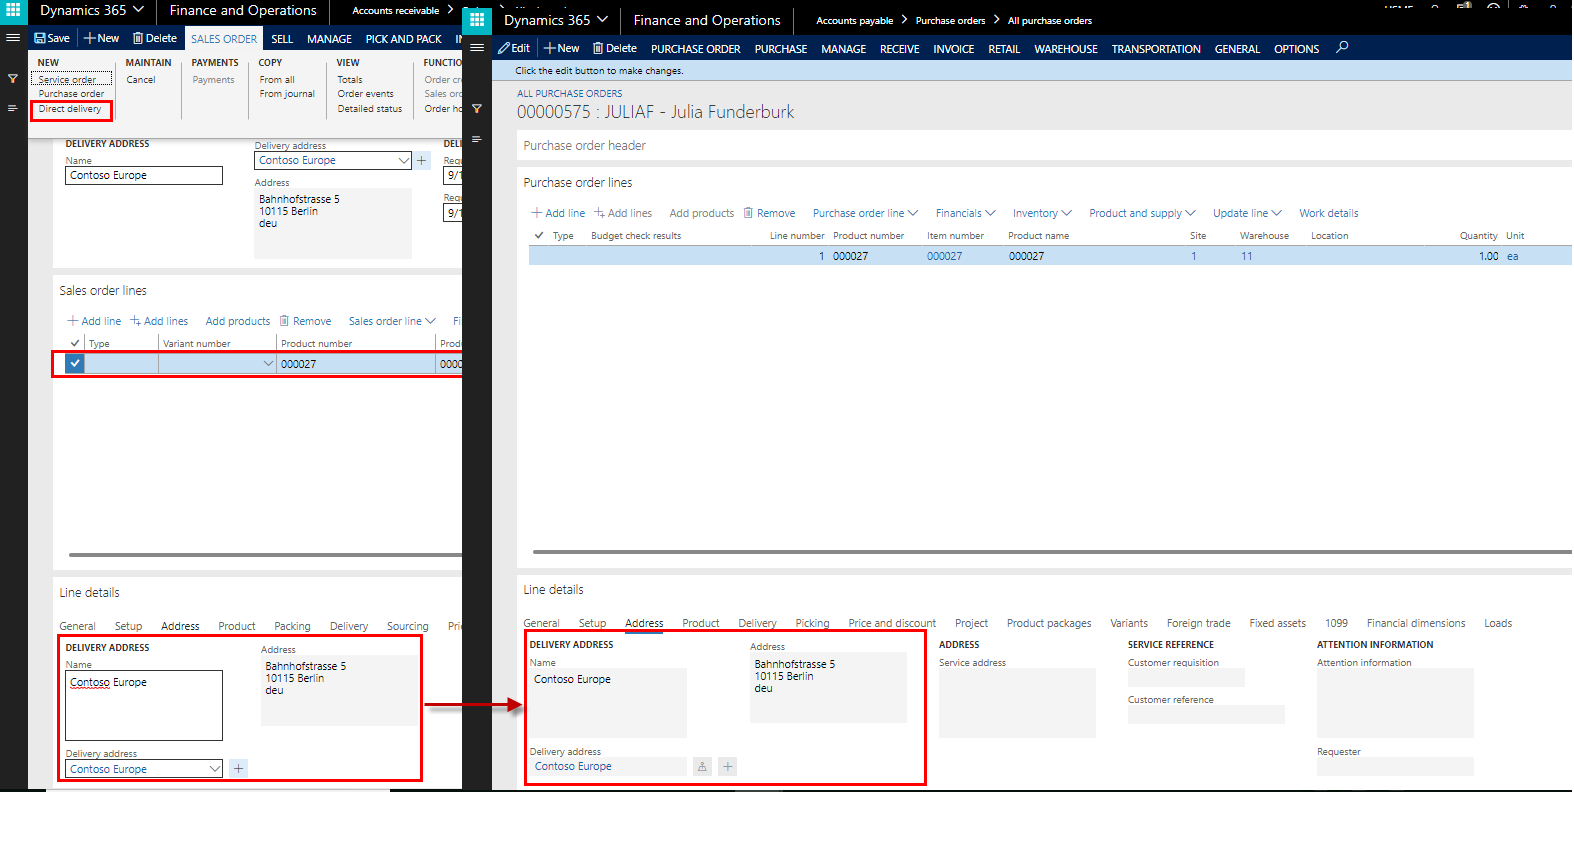
Task: Open list pane icon in Sales order window
Action: pos(13,108)
